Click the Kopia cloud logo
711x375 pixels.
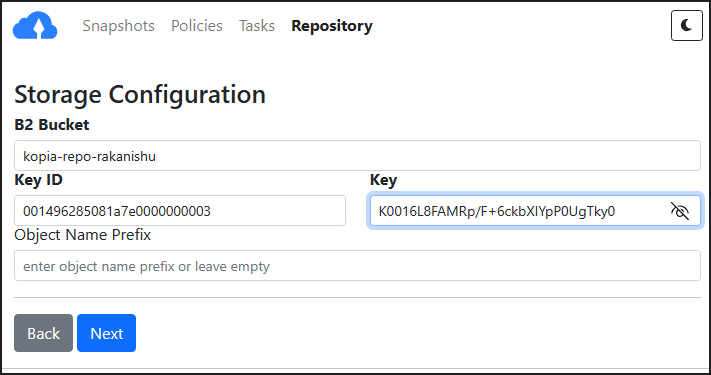pos(35,25)
